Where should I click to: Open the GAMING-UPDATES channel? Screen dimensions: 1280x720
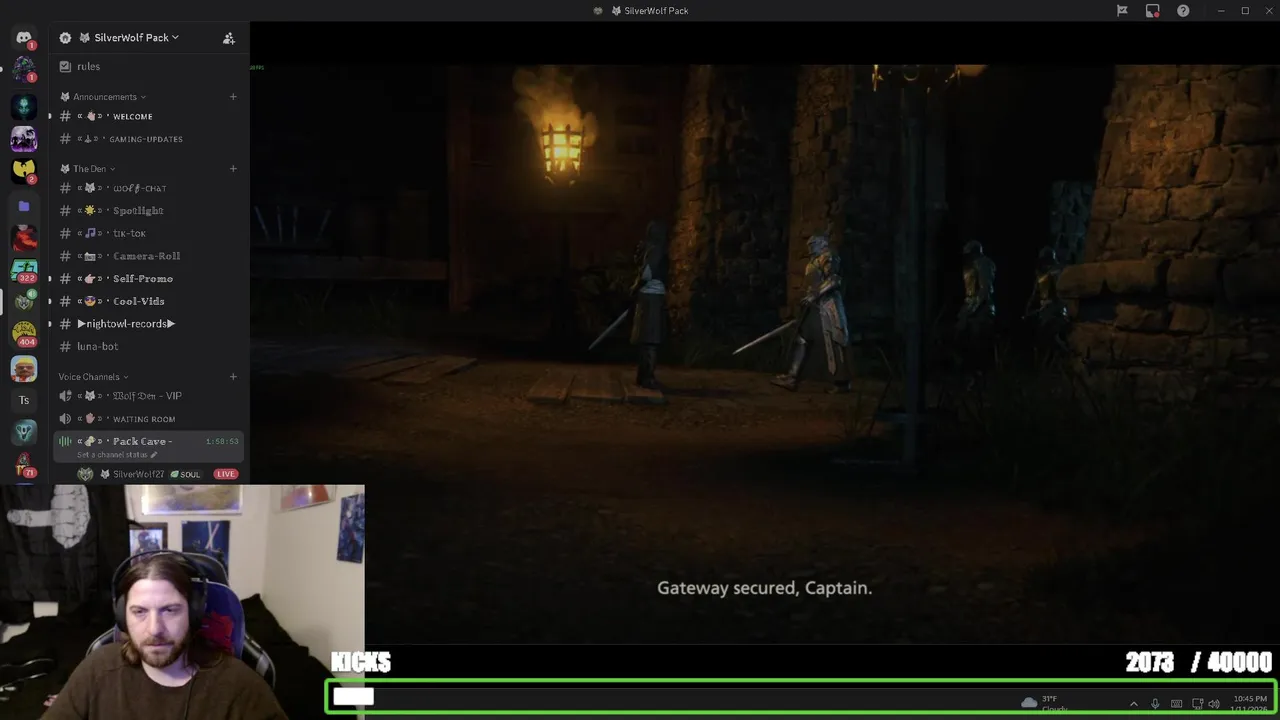click(150, 139)
